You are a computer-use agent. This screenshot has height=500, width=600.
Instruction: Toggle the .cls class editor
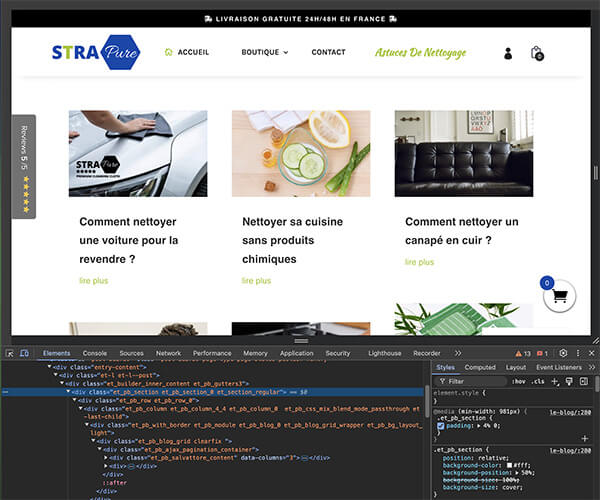point(538,381)
